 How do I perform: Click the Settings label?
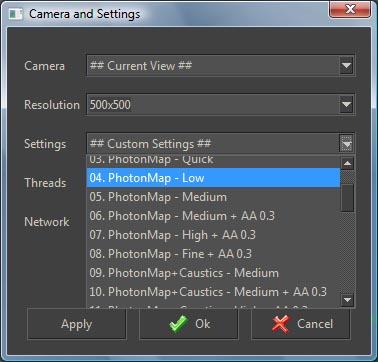tap(45, 144)
